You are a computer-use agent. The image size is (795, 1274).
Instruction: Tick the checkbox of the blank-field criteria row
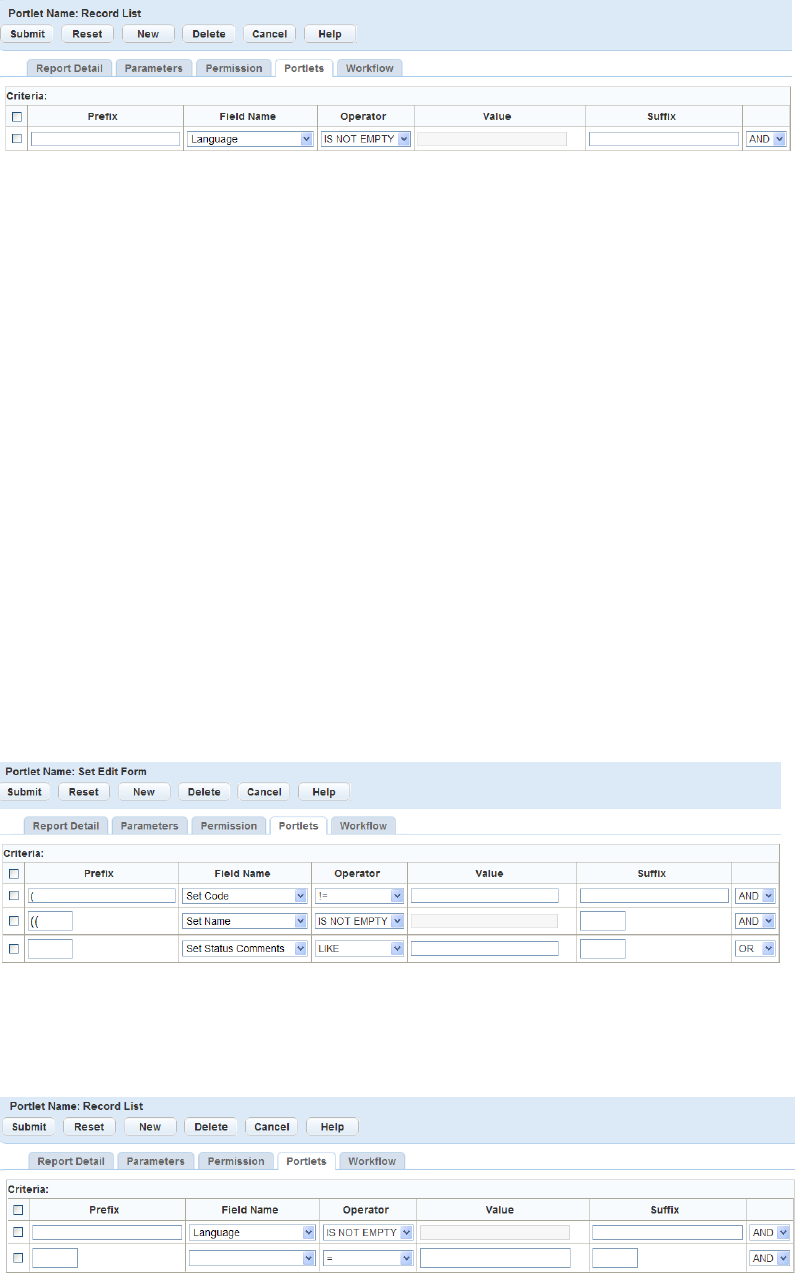point(17,1258)
